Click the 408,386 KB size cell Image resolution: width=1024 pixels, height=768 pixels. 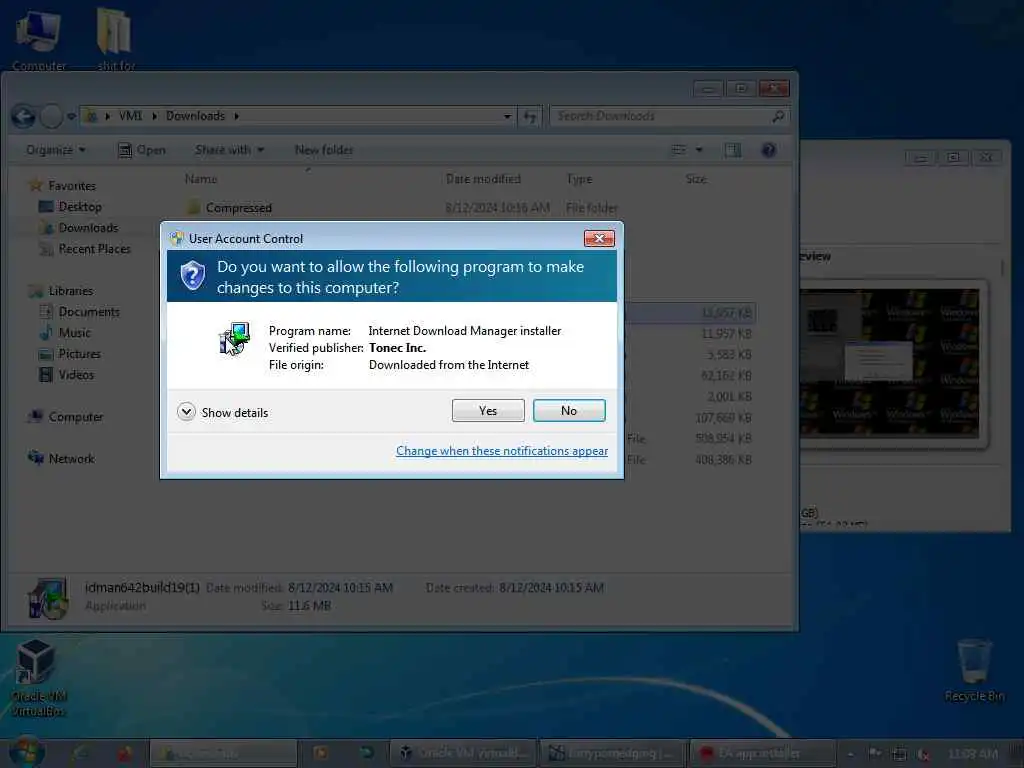[x=724, y=460]
